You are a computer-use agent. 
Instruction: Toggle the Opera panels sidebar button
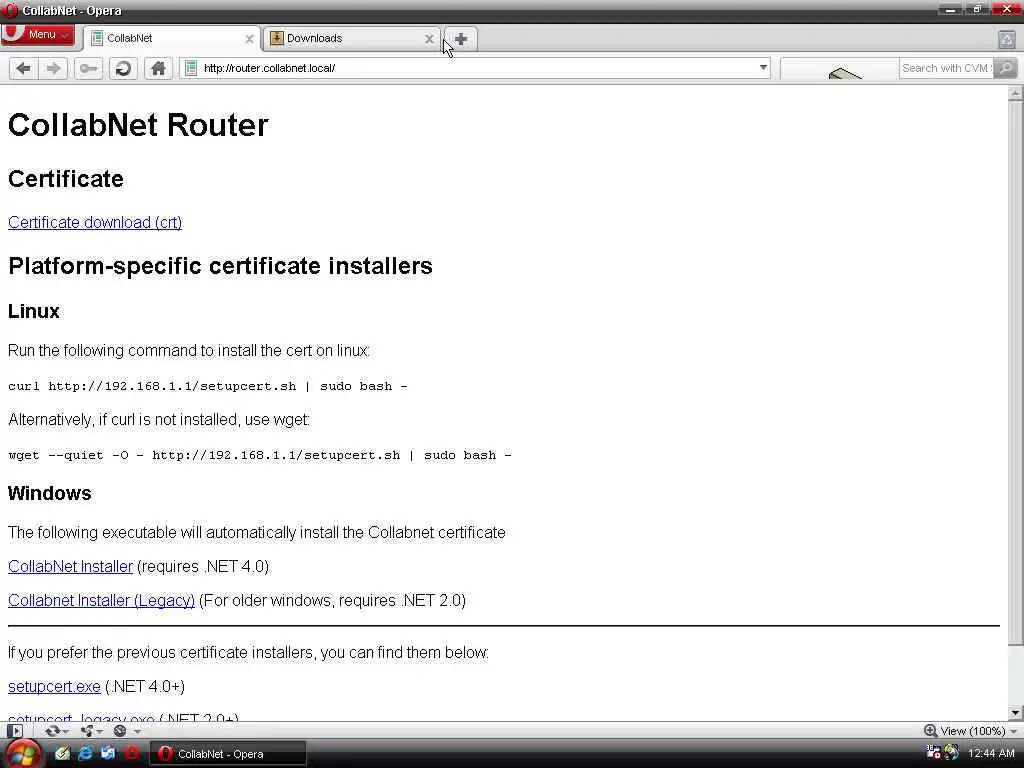15,731
